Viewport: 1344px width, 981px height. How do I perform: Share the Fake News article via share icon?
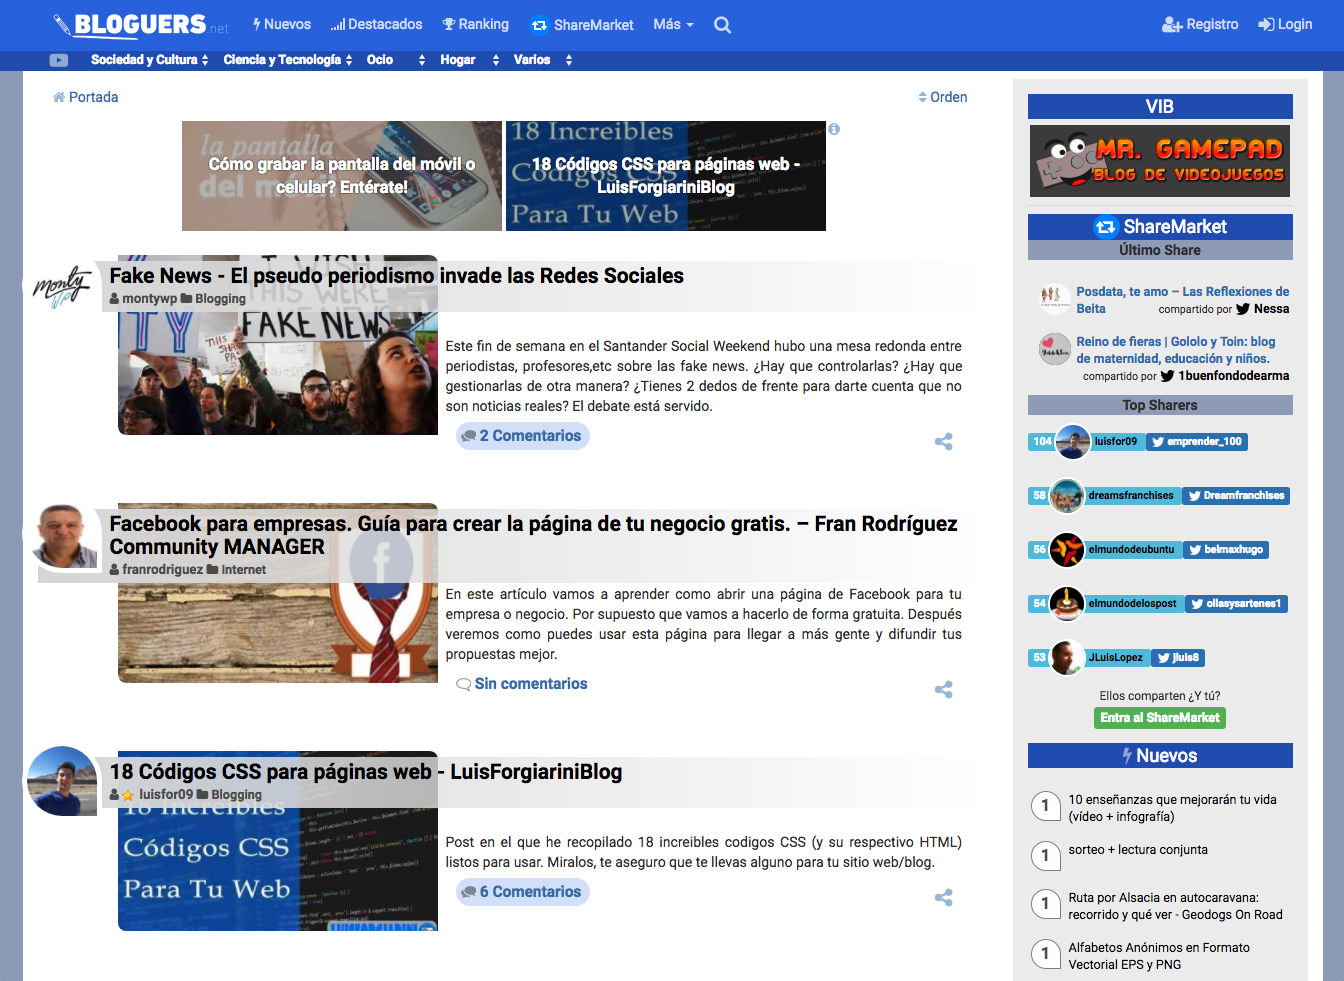[943, 441]
